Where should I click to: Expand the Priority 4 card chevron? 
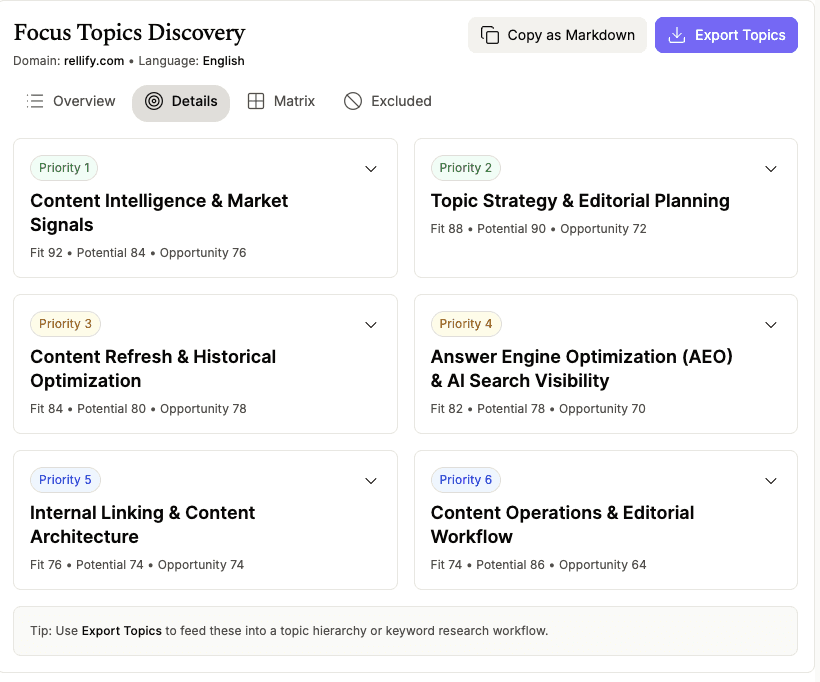pos(771,325)
